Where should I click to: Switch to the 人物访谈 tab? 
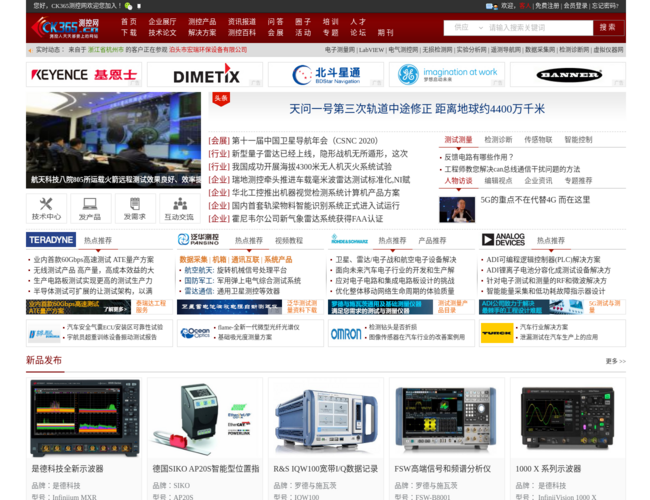458,181
